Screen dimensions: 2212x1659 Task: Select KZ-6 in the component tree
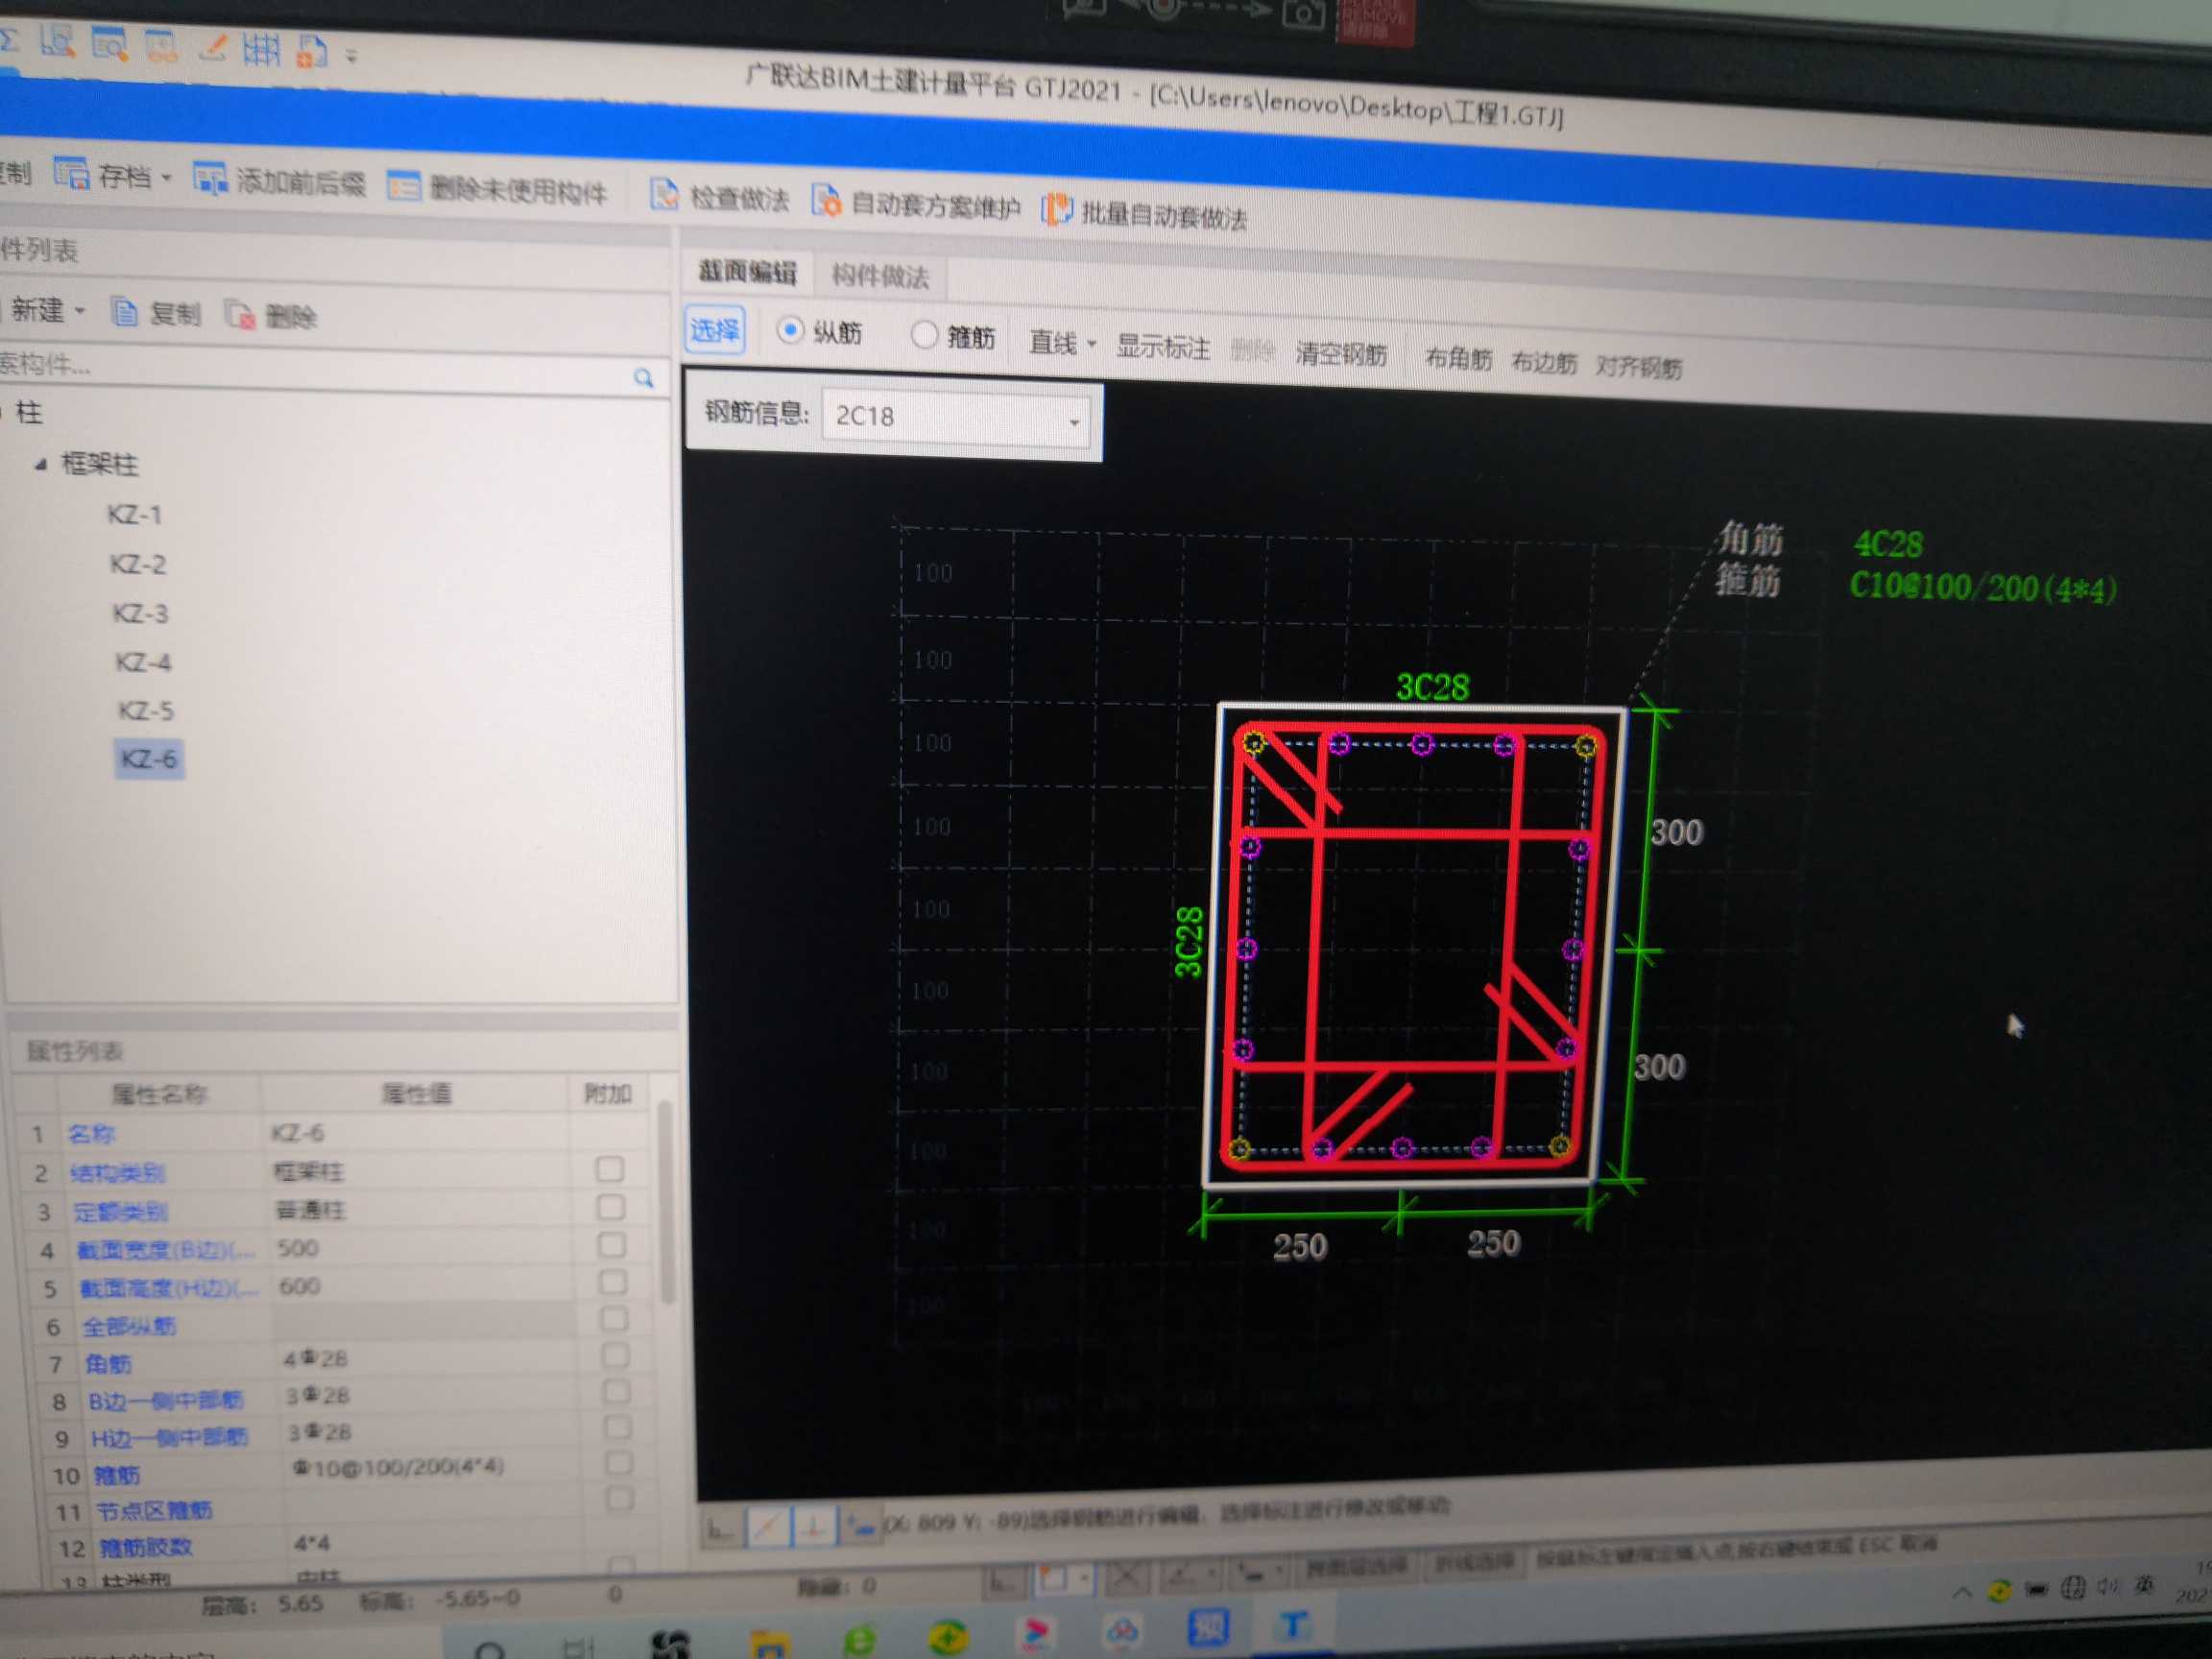point(149,759)
